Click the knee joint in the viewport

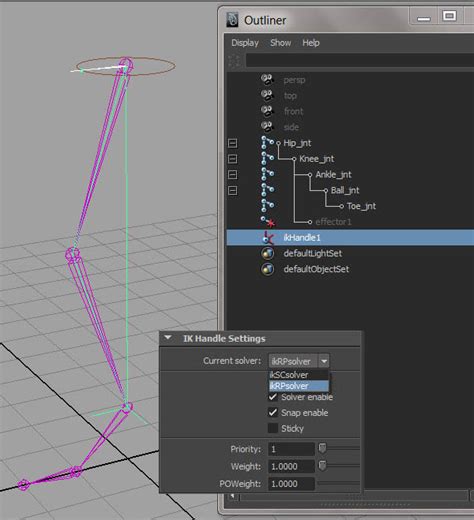[72, 255]
